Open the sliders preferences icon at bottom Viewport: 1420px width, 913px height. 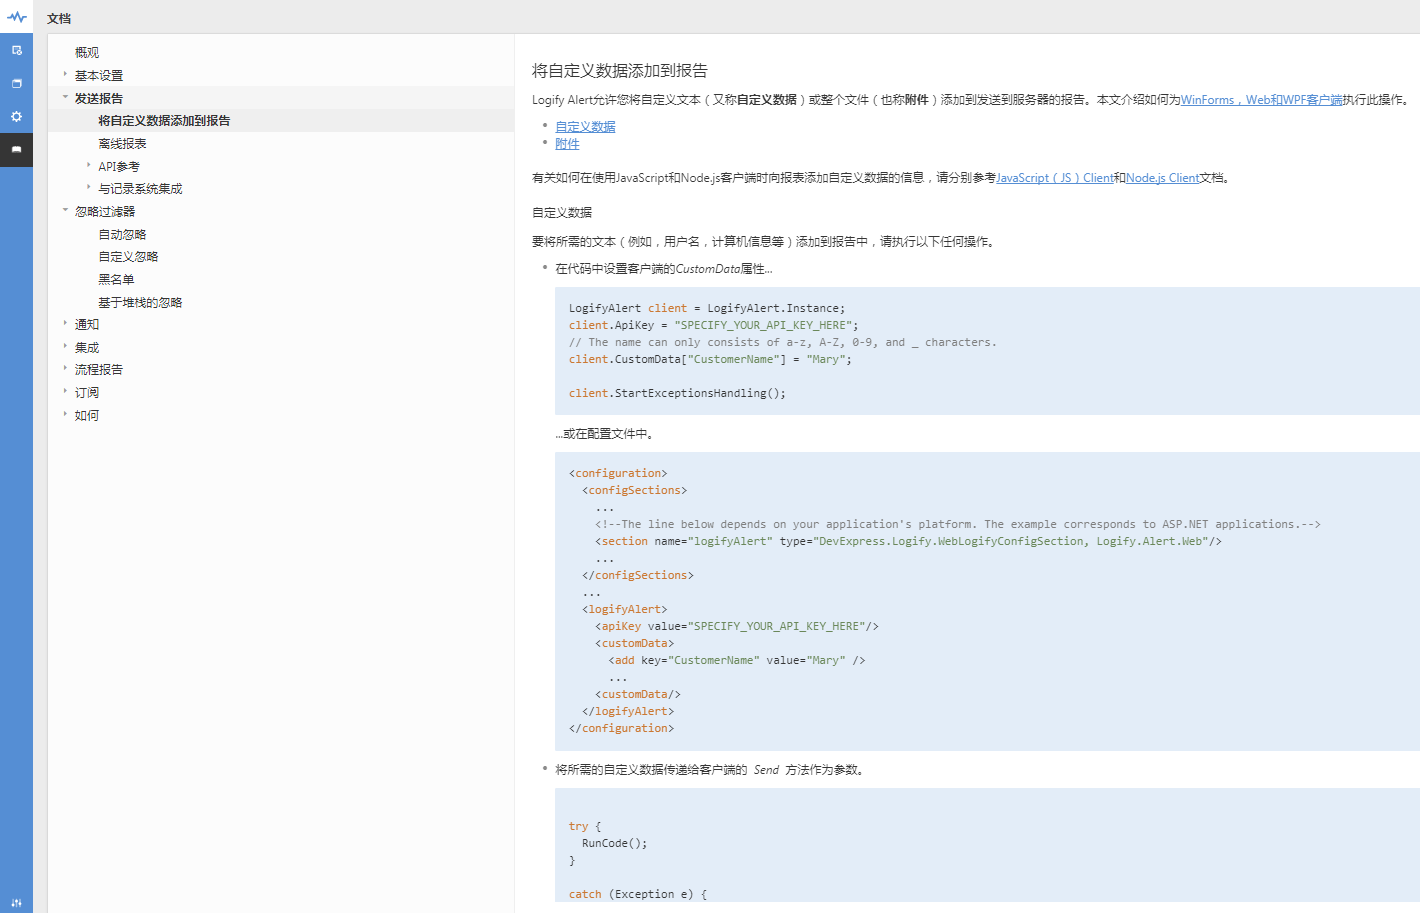[x=16, y=902]
